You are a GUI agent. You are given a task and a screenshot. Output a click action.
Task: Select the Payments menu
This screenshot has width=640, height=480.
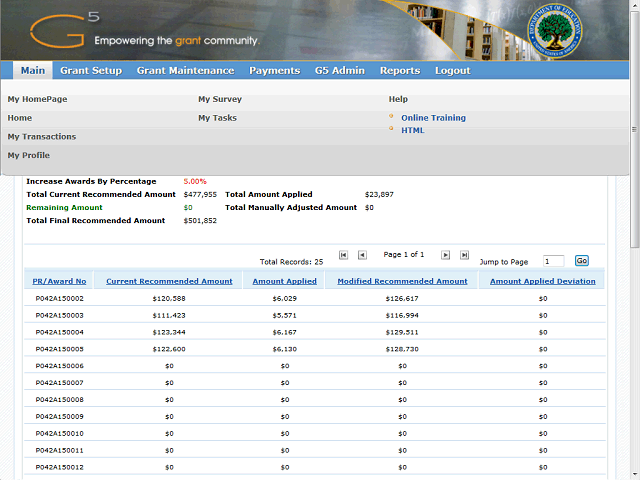pyautogui.click(x=274, y=71)
